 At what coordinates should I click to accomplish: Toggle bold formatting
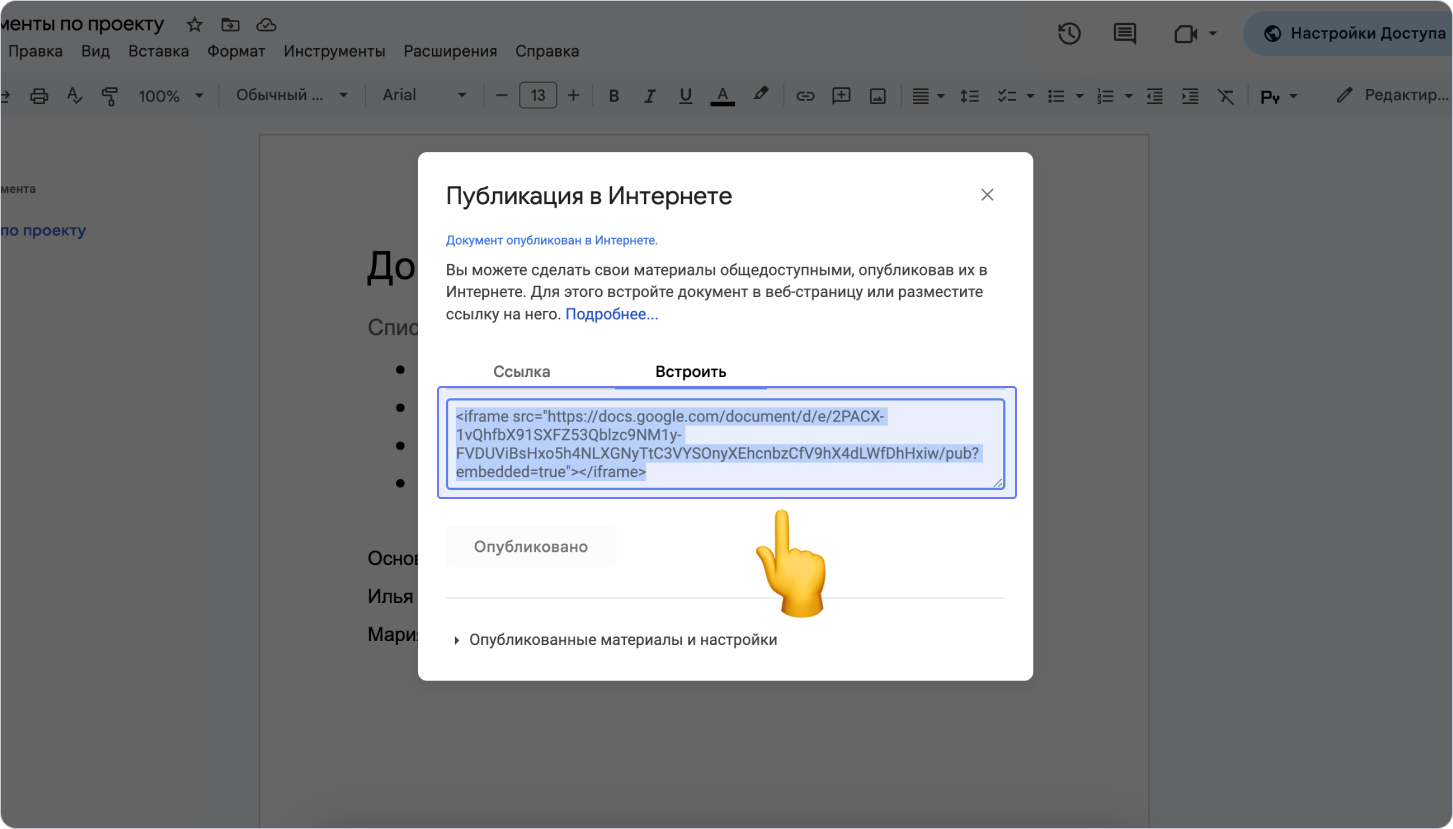pos(614,96)
